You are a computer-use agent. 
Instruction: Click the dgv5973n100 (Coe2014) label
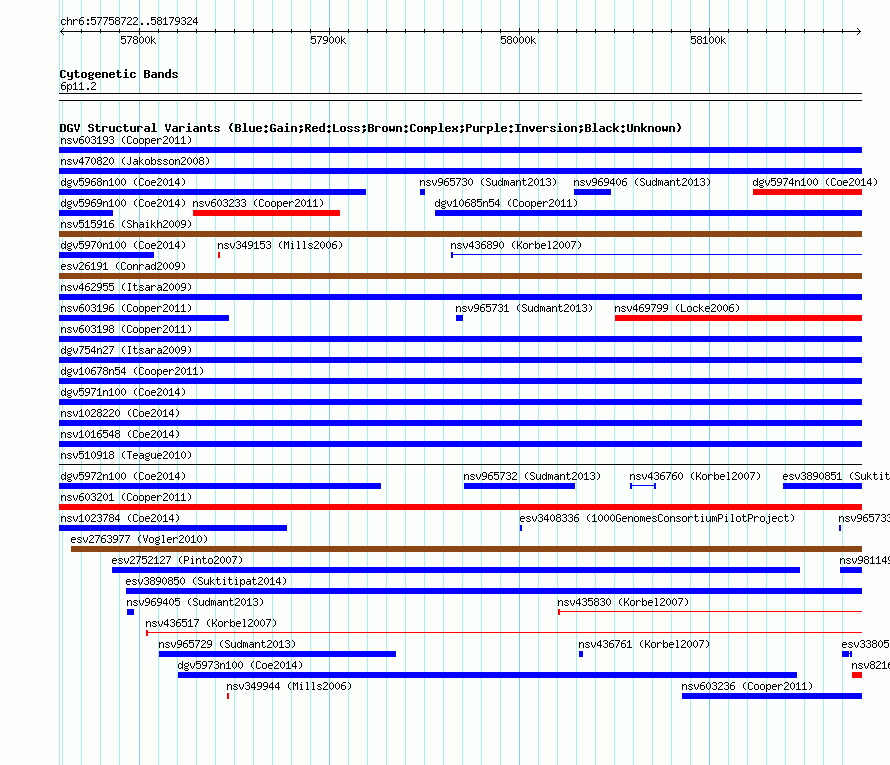[240, 665]
